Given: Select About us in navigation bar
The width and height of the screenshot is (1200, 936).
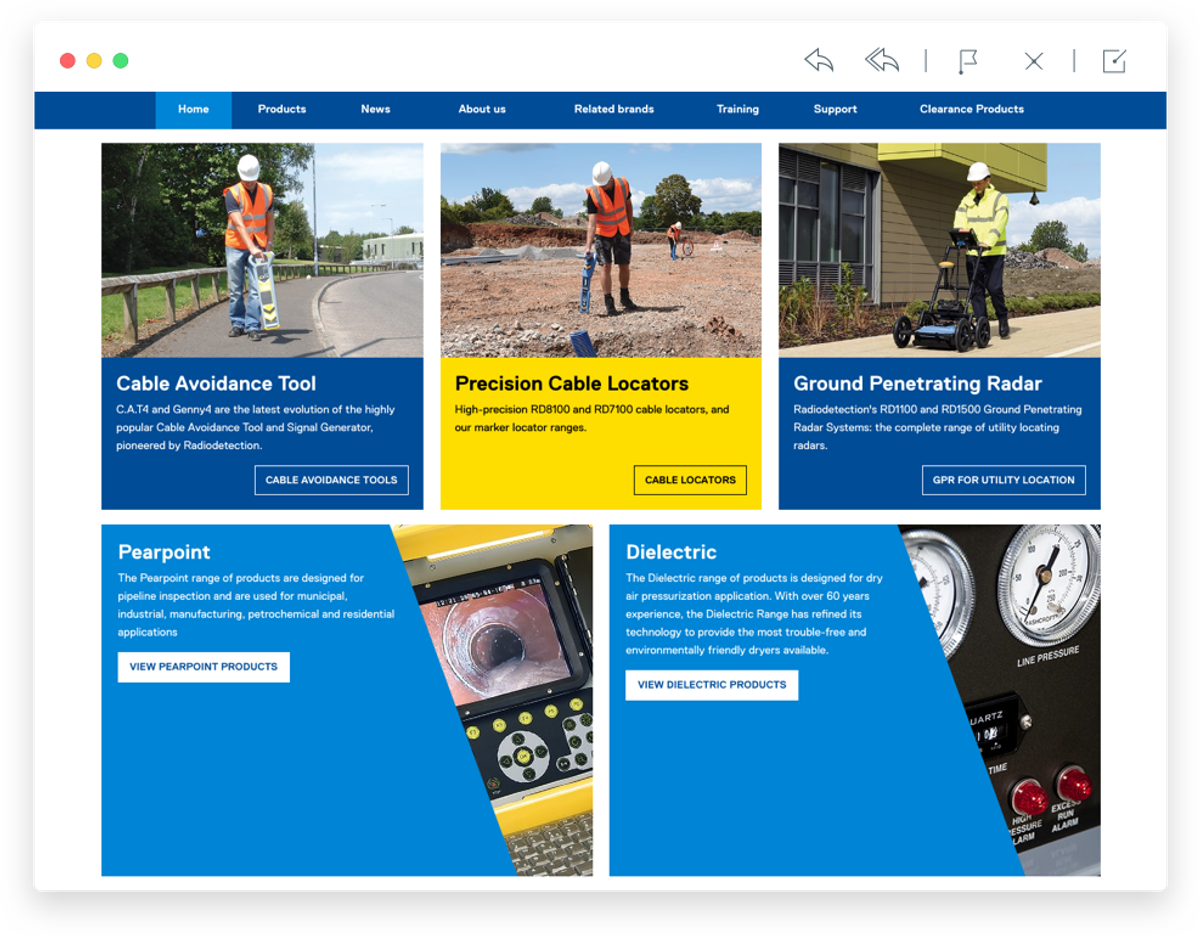Looking at the screenshot, I should click(x=482, y=110).
